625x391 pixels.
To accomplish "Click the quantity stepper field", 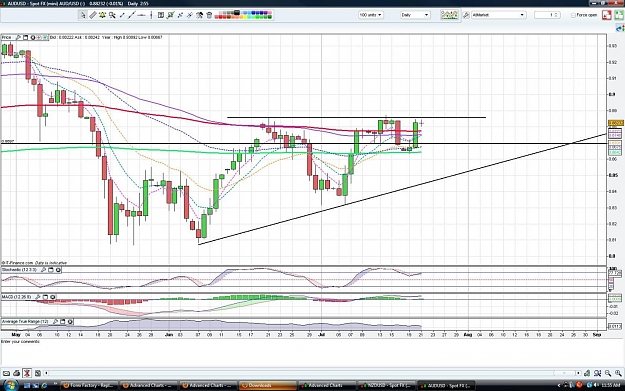I will (547, 15).
